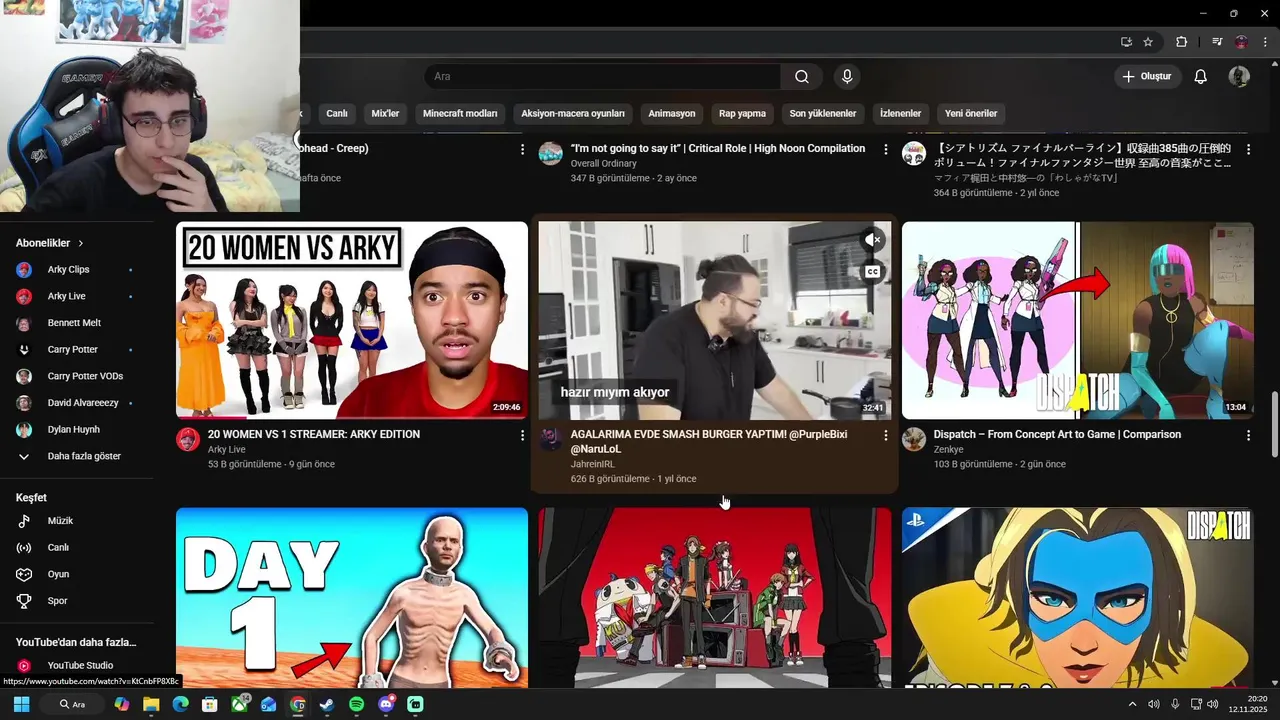
Task: Open the YouTube account avatar menu
Action: click(1239, 77)
